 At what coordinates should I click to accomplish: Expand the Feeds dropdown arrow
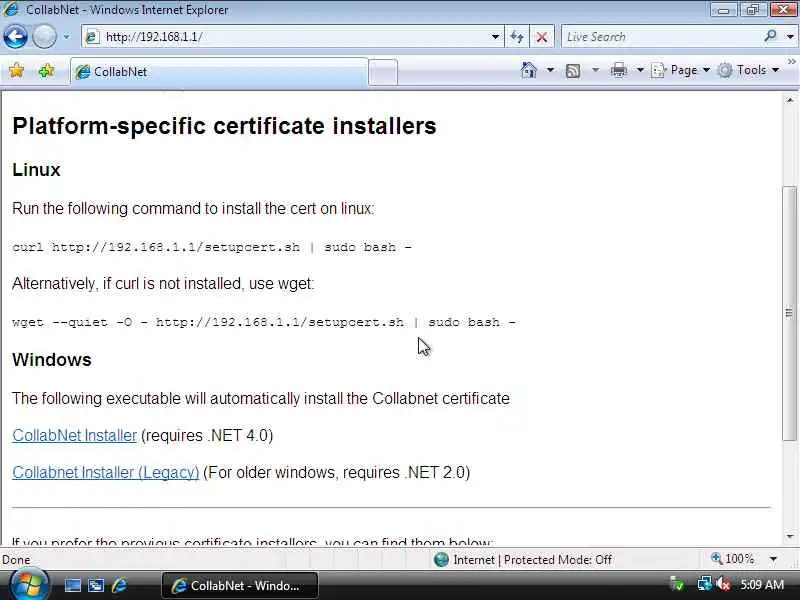(x=595, y=70)
